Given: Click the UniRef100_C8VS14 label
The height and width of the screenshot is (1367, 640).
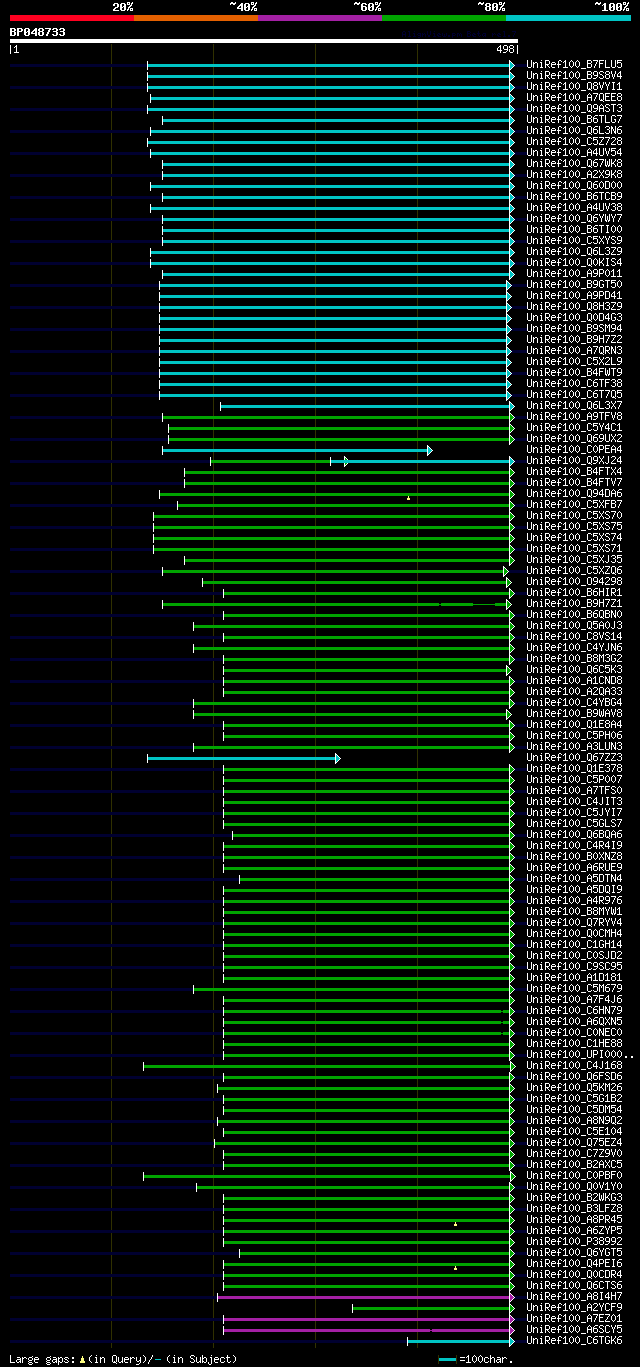Looking at the screenshot, I should click(574, 637).
